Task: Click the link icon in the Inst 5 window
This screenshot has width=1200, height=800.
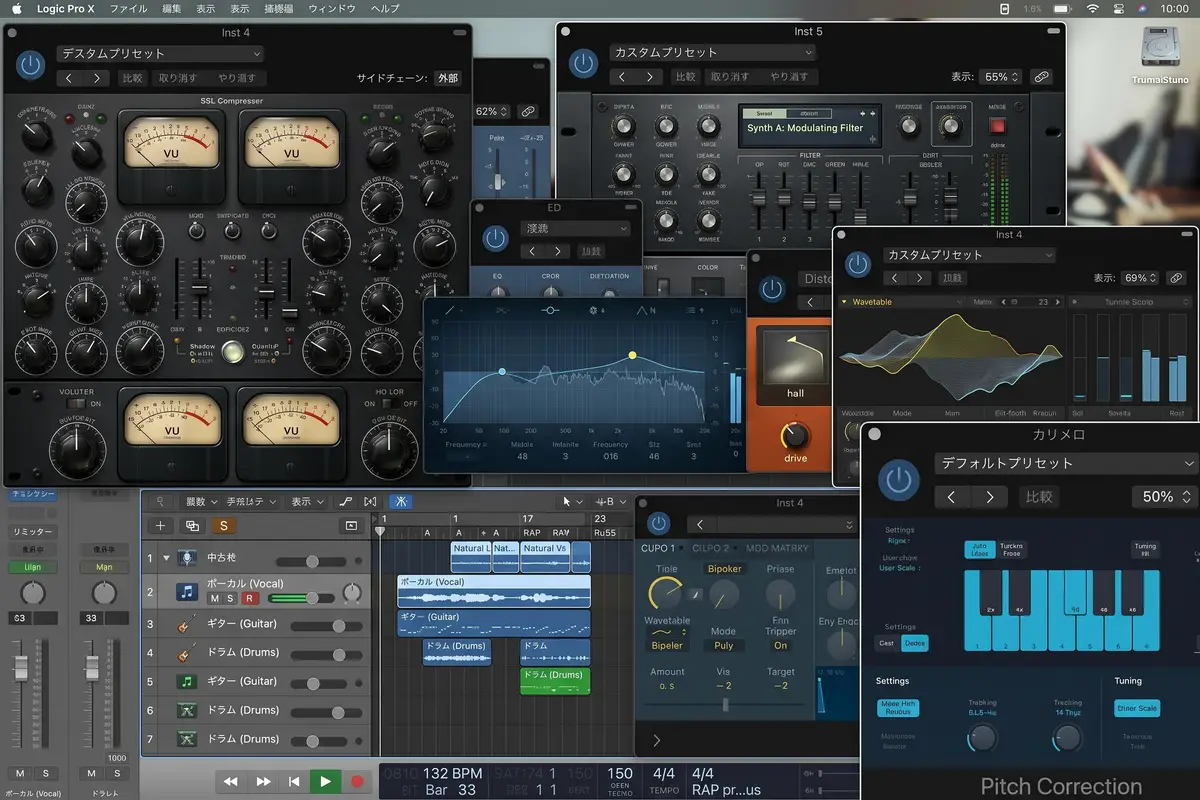Action: pyautogui.click(x=1041, y=77)
